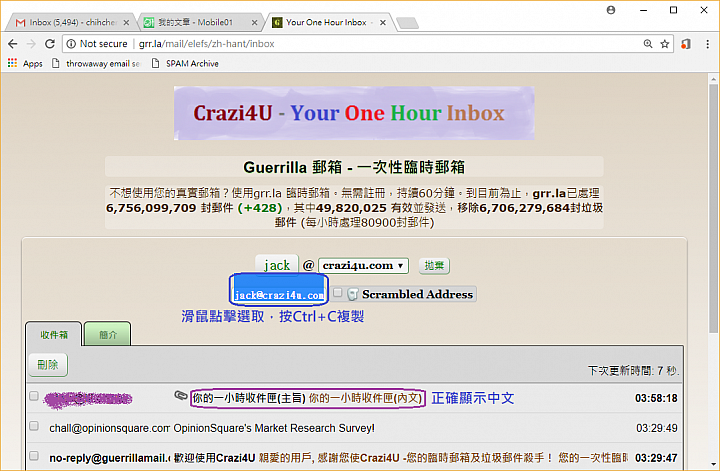Click the 刪除 delete button
Image resolution: width=720 pixels, height=471 pixels.
pos(48,365)
